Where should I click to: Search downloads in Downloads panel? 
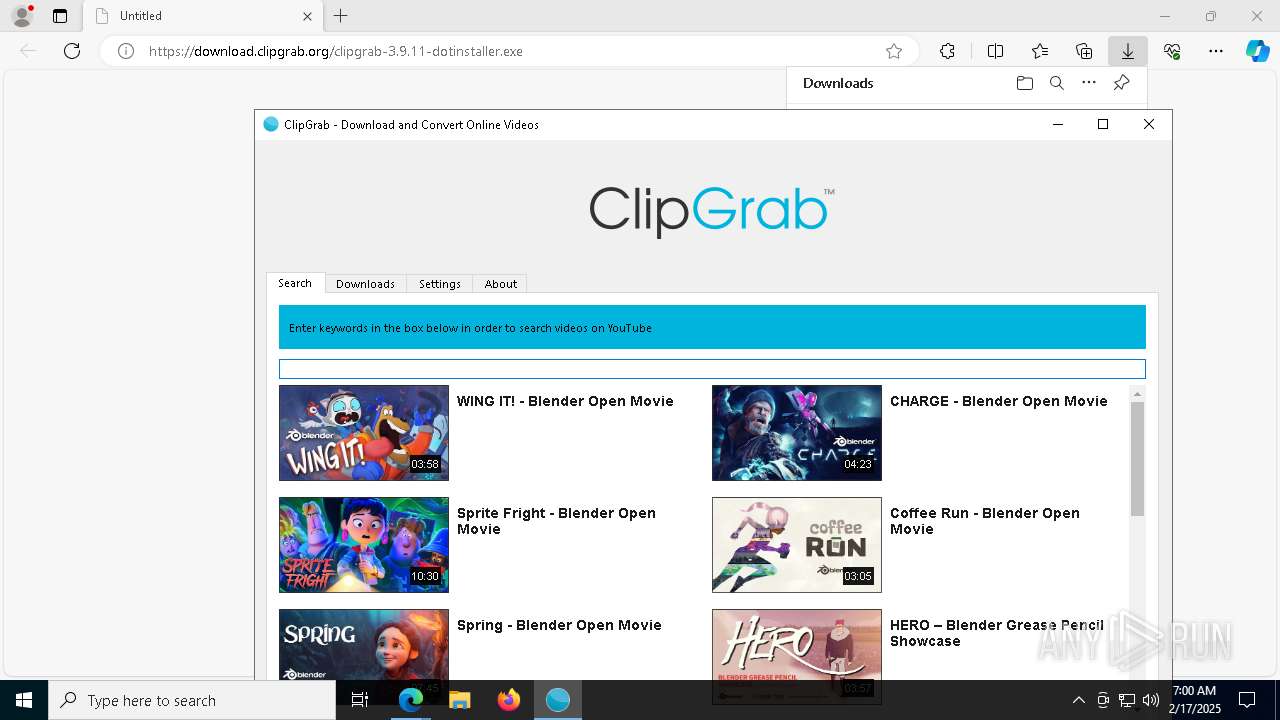click(1057, 83)
